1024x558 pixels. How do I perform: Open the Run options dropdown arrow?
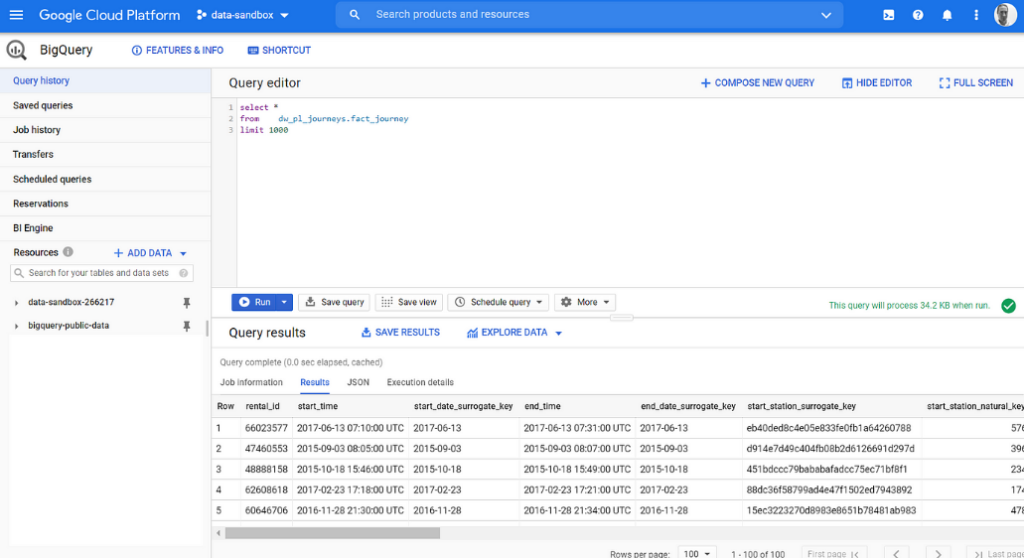(x=284, y=302)
